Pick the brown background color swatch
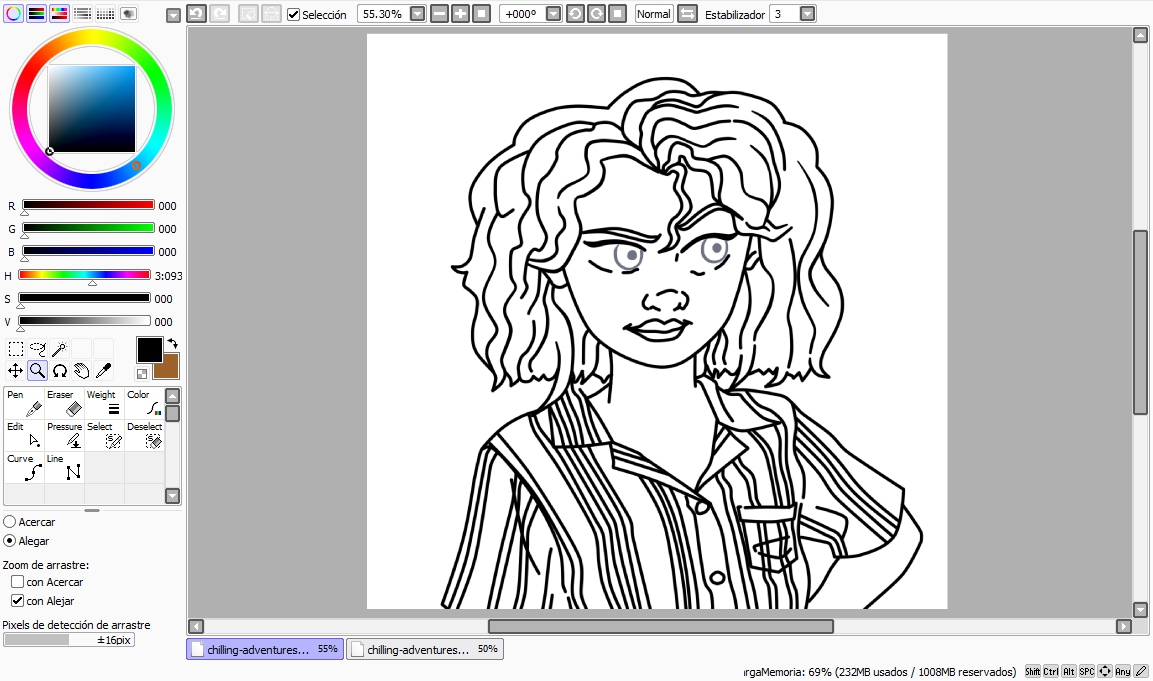The height and width of the screenshot is (681, 1153). (x=167, y=366)
